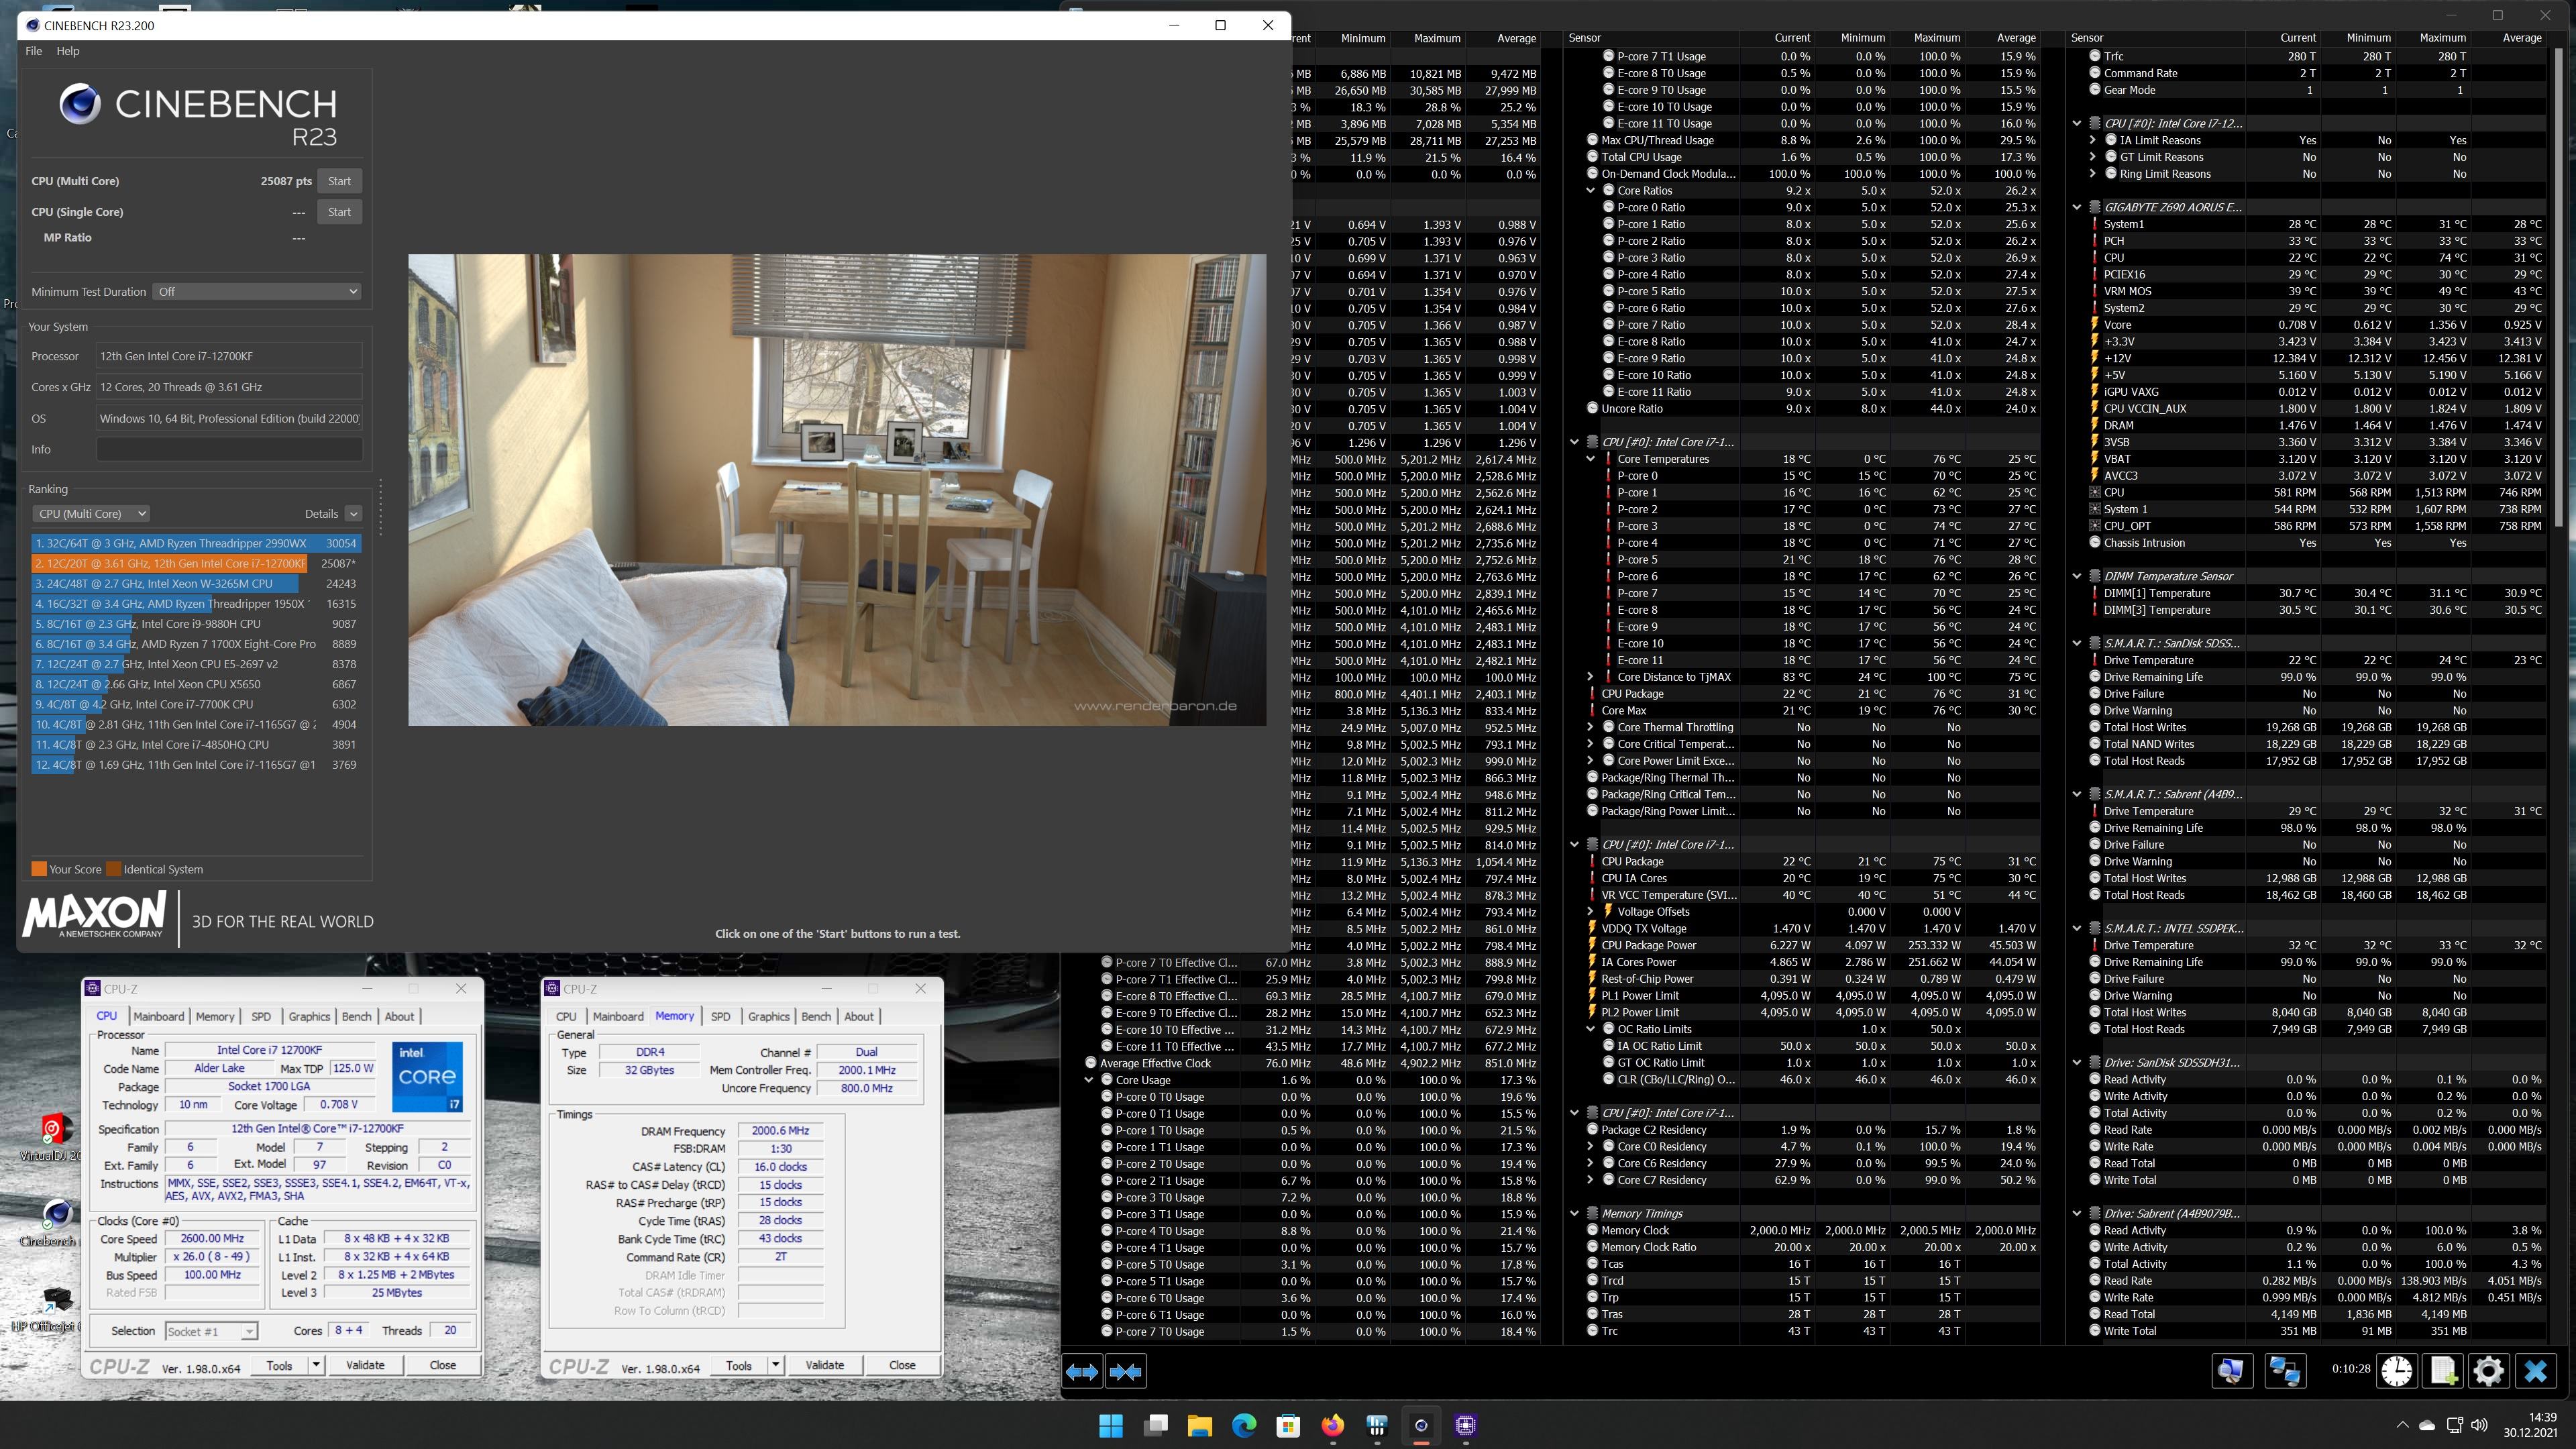The height and width of the screenshot is (1449, 2576).
Task: Open the CPU (Multi Core) ranking dropdown
Action: (91, 513)
